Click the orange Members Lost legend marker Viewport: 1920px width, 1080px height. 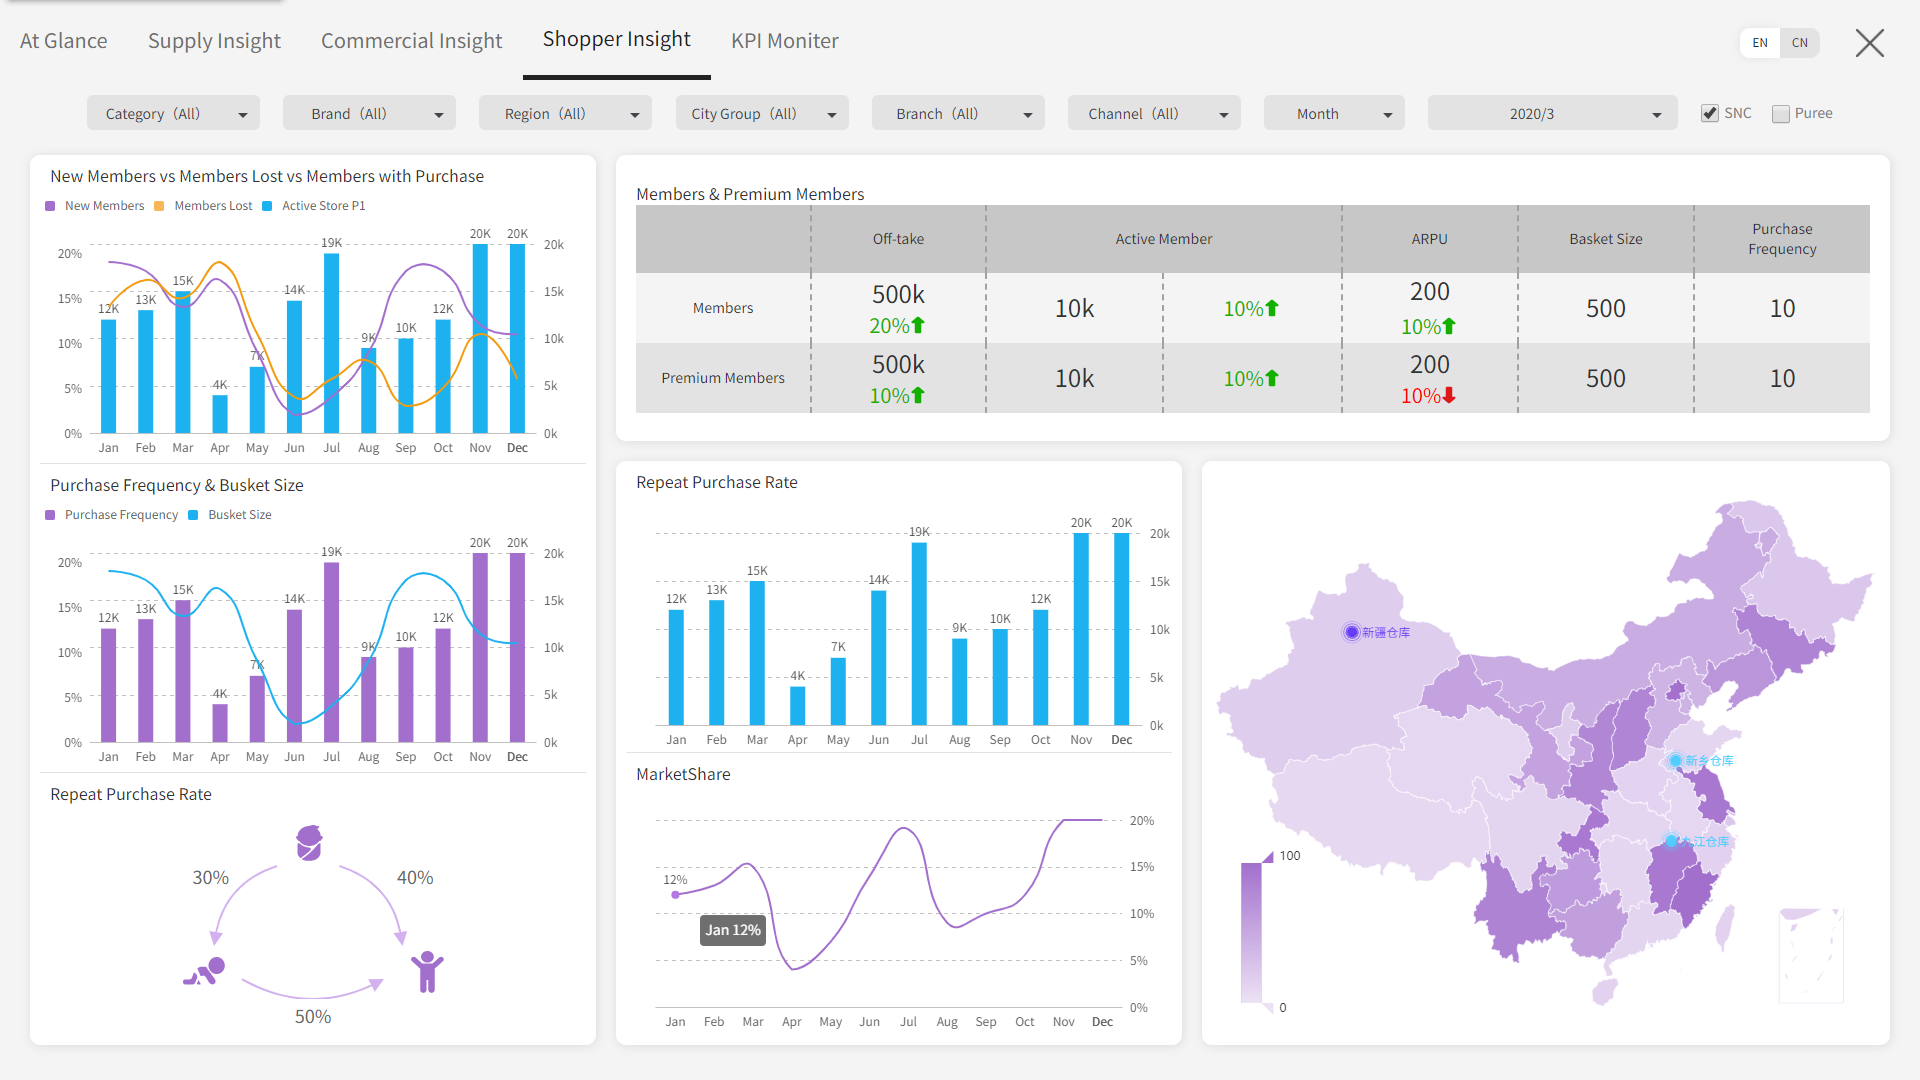(159, 206)
